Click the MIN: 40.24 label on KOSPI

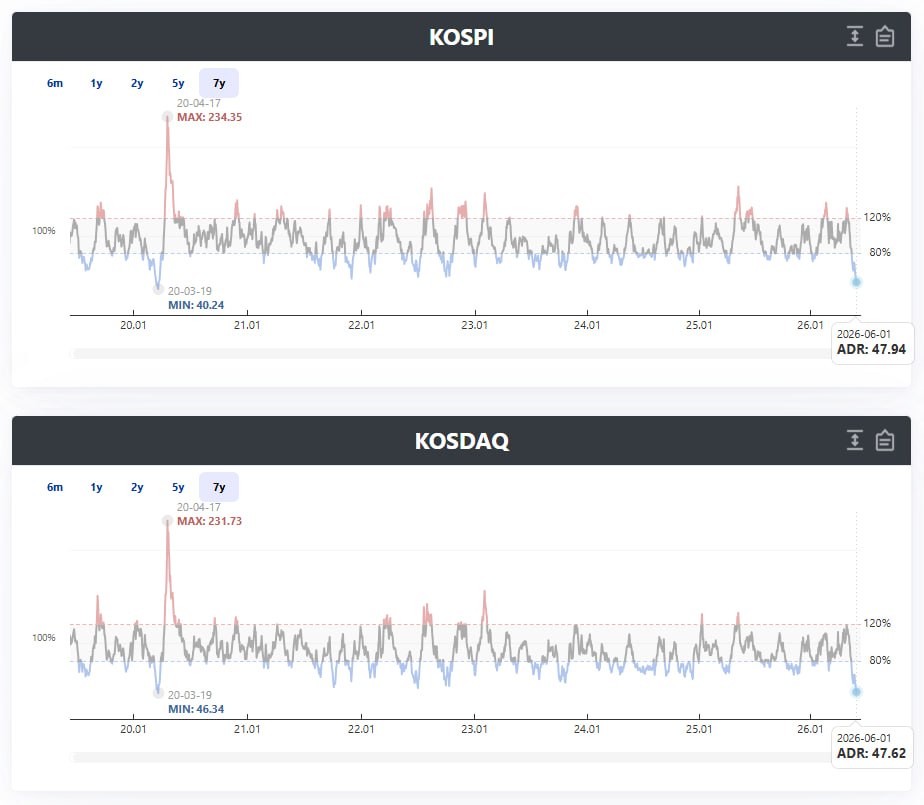[x=196, y=305]
